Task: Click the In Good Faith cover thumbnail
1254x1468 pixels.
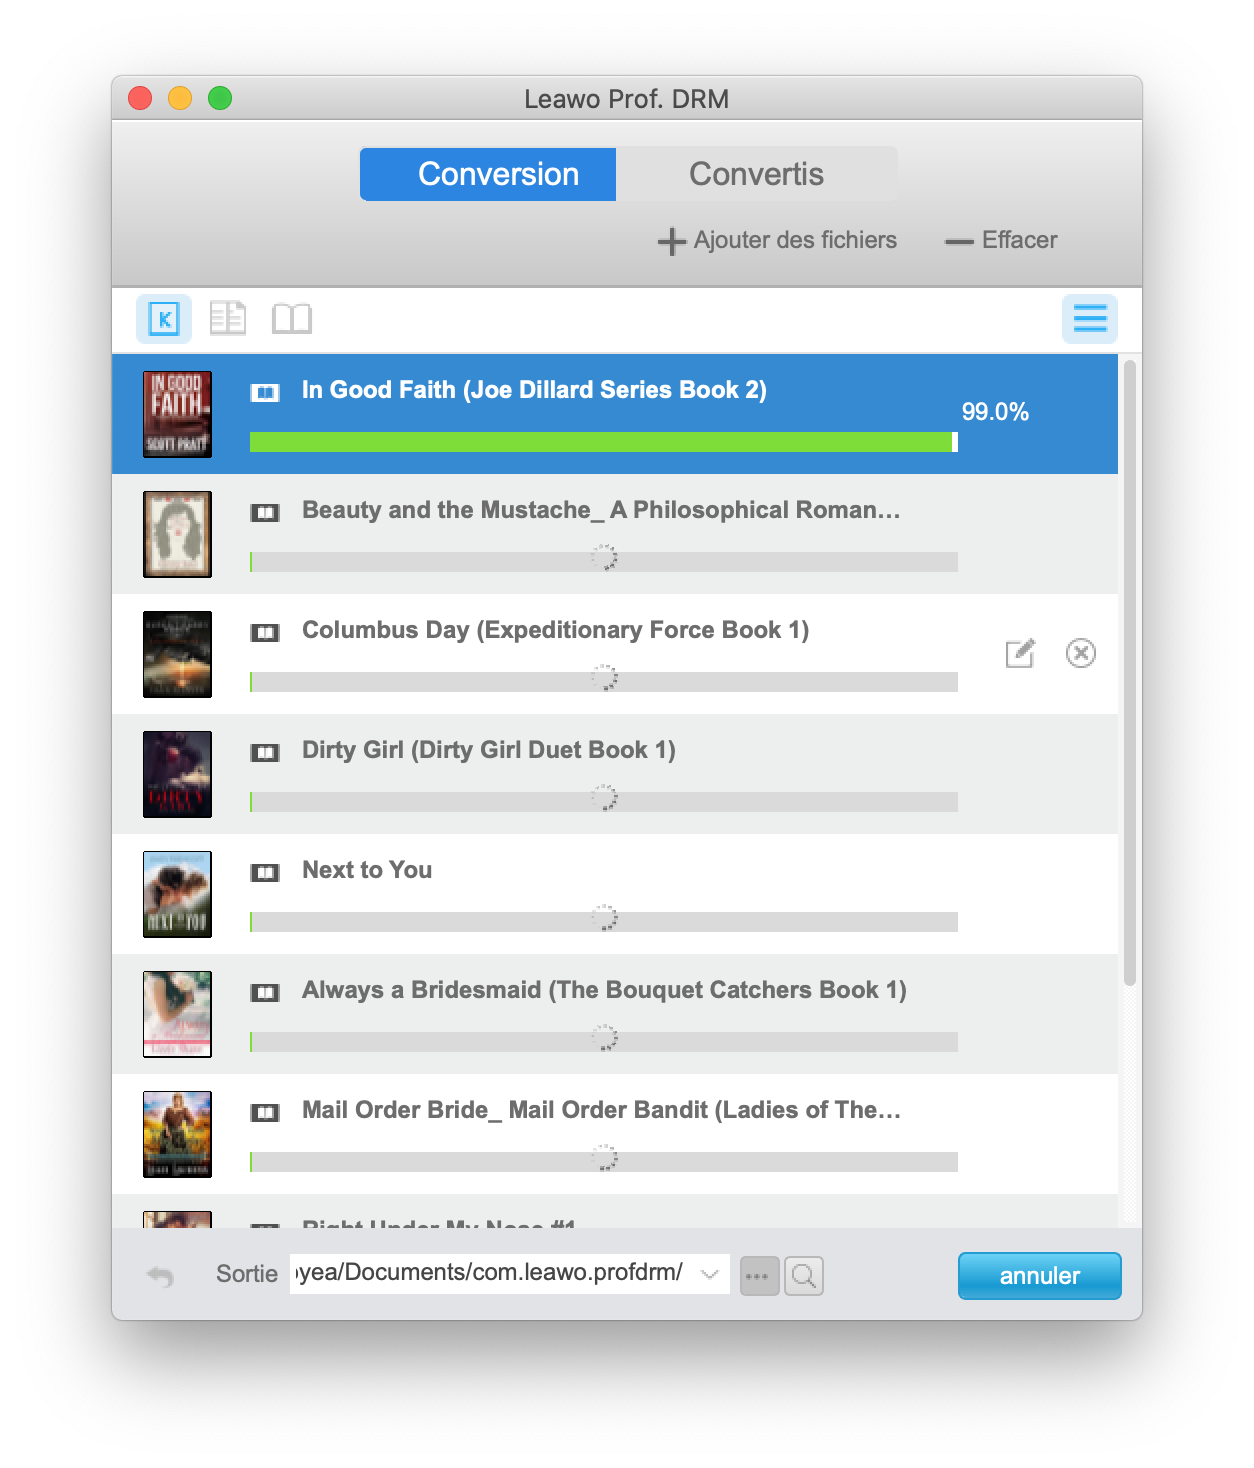Action: (177, 414)
